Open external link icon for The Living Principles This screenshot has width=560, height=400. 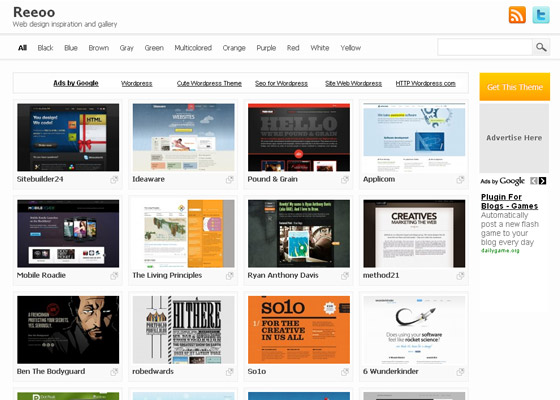230,276
